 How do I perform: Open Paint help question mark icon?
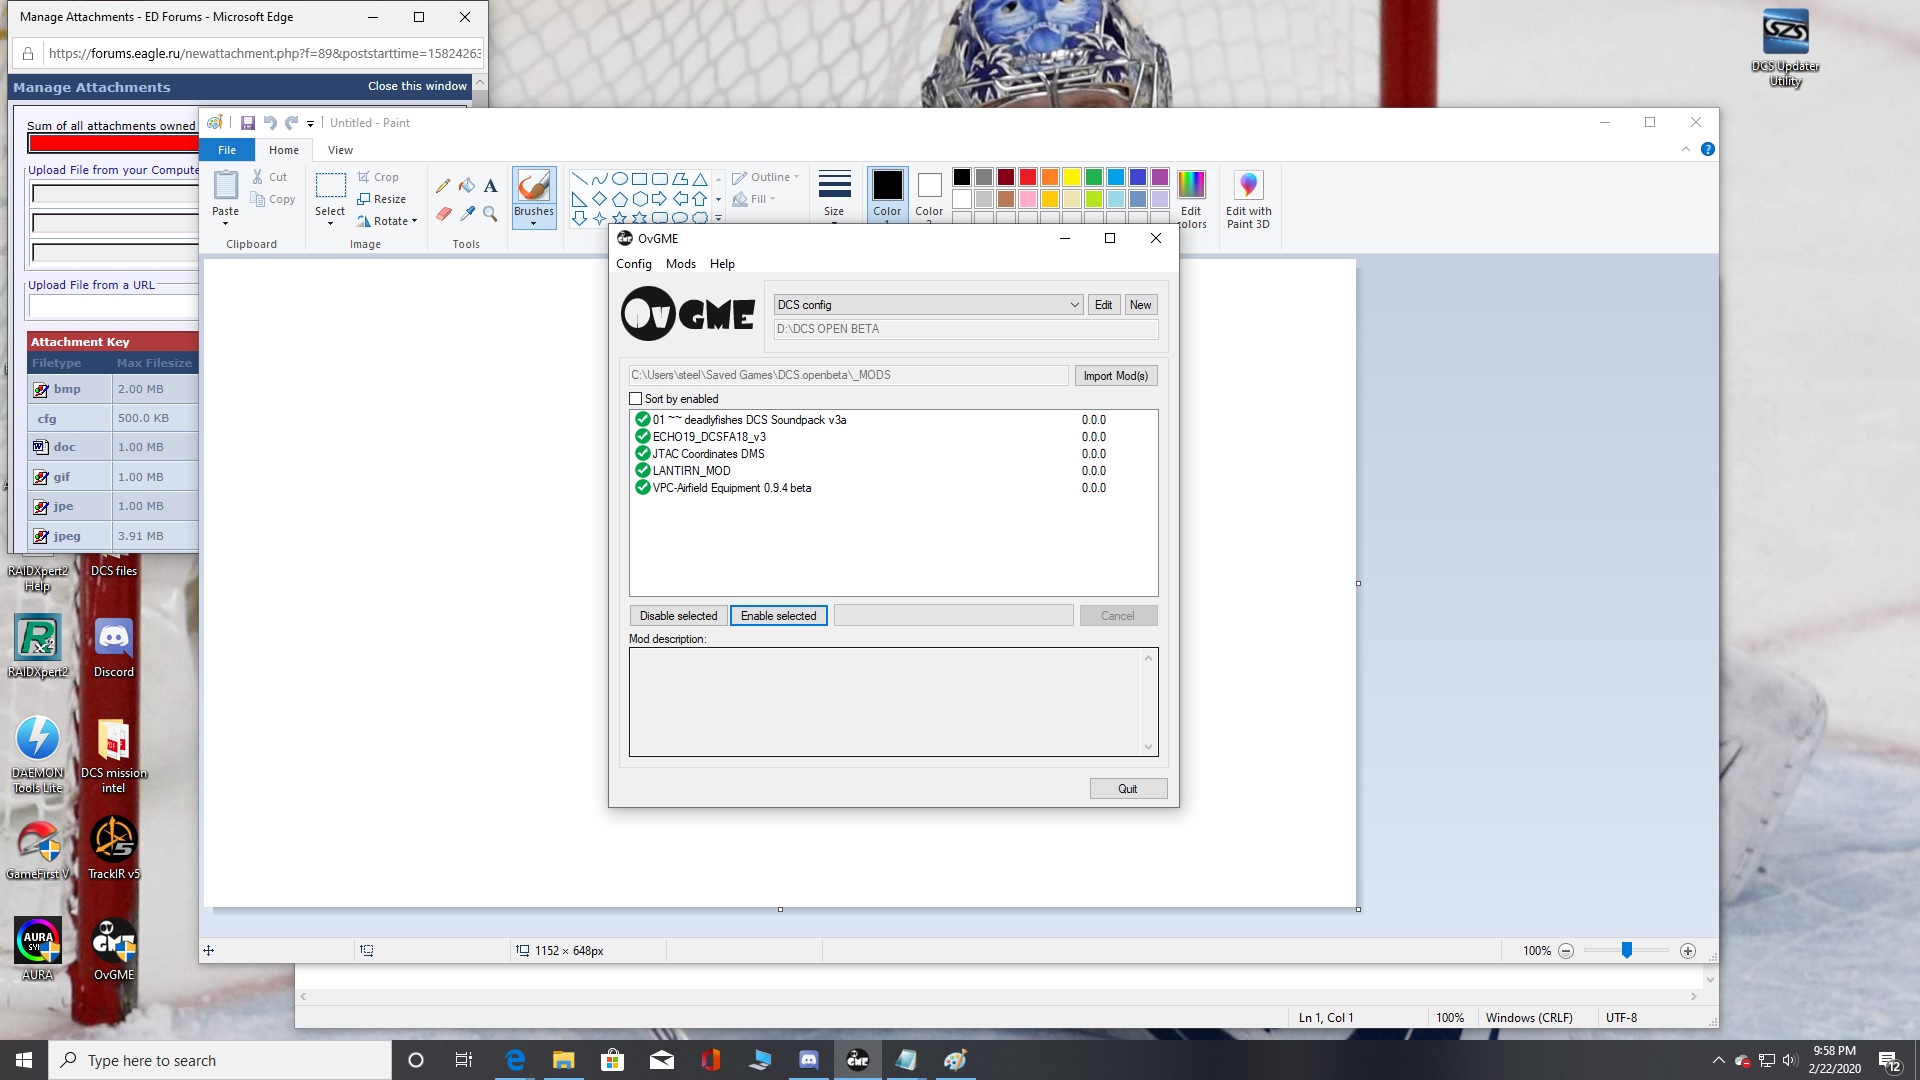(x=1708, y=149)
